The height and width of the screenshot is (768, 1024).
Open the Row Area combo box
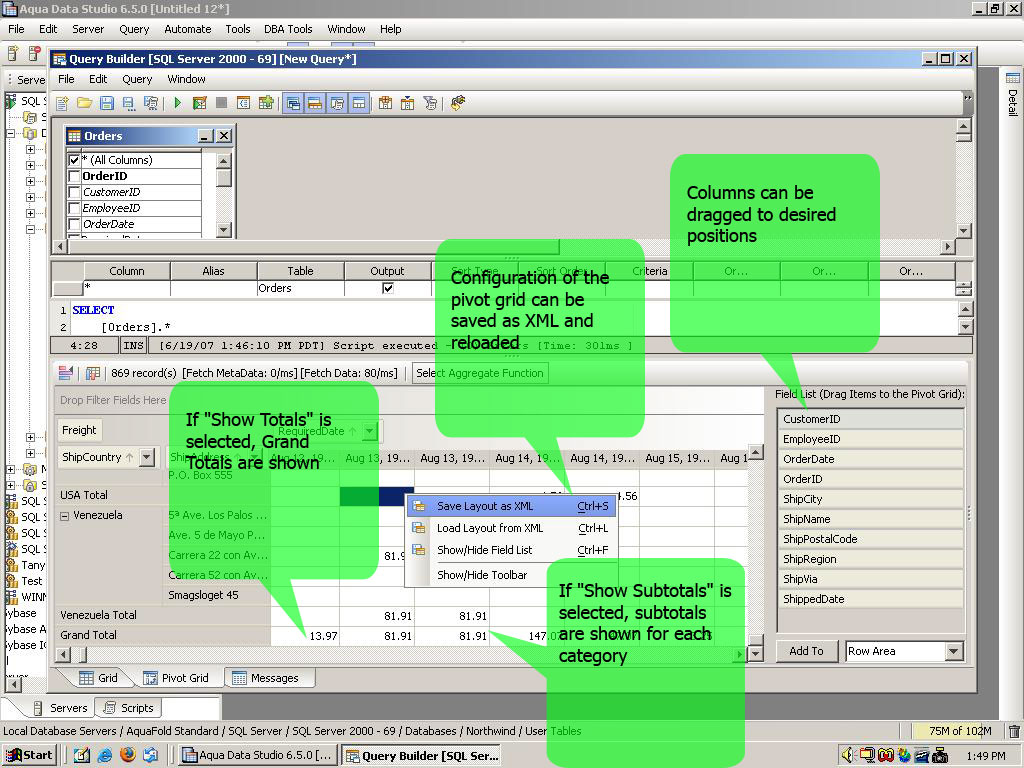[x=904, y=651]
